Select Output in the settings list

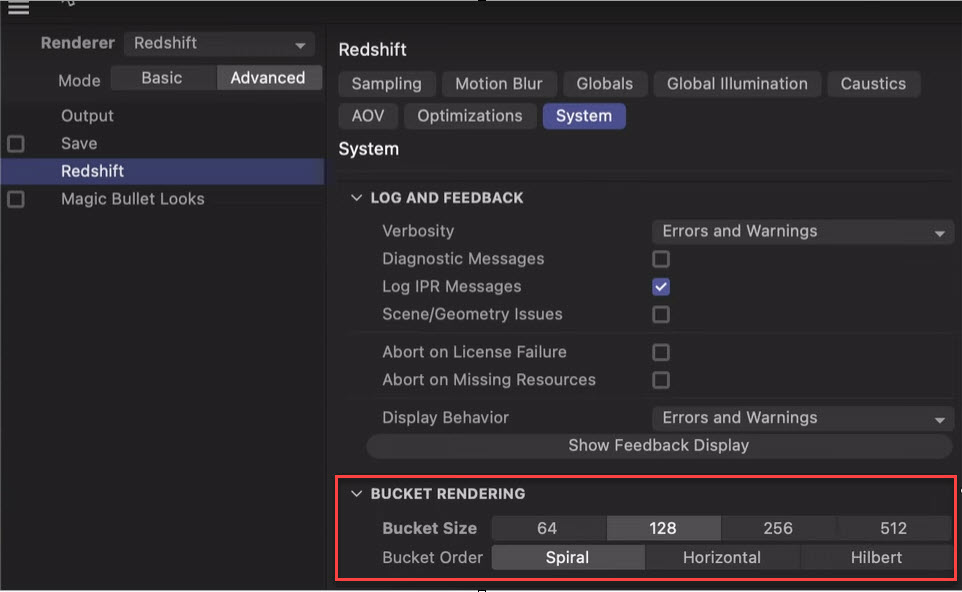[x=87, y=116]
